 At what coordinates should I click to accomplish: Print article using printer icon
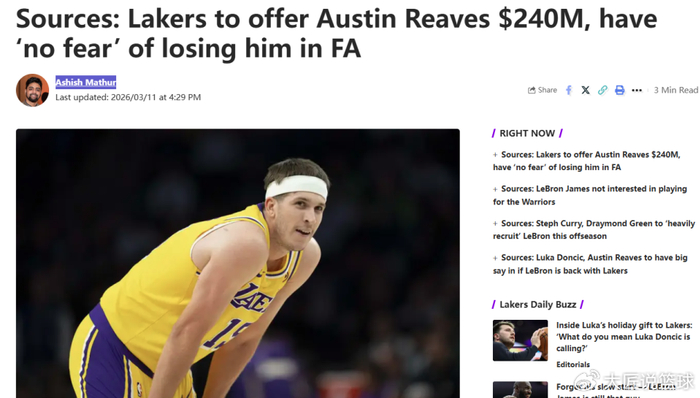click(x=620, y=90)
